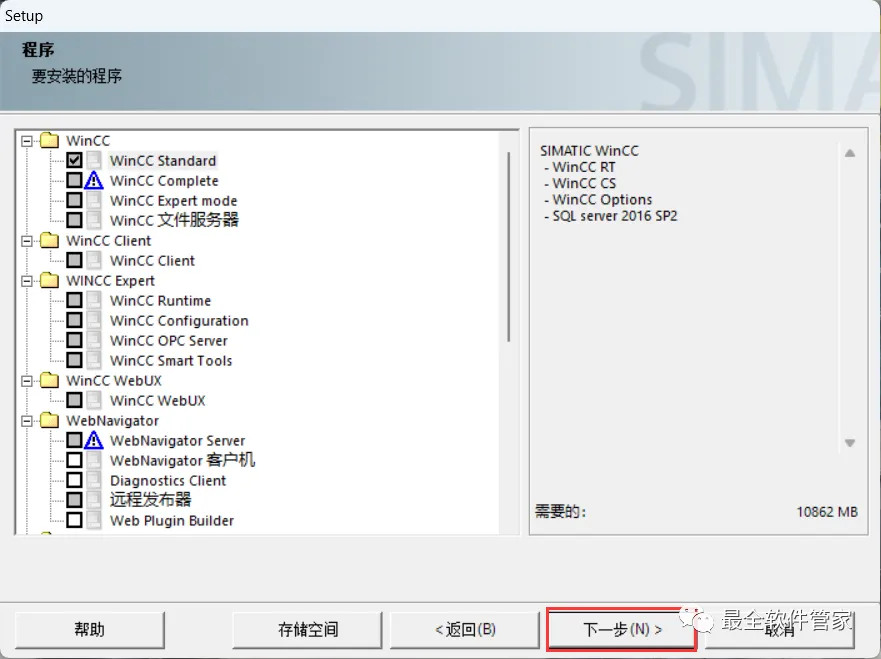Collapse the WINCC Expert tree node
Viewport: 881px width, 659px height.
26,281
